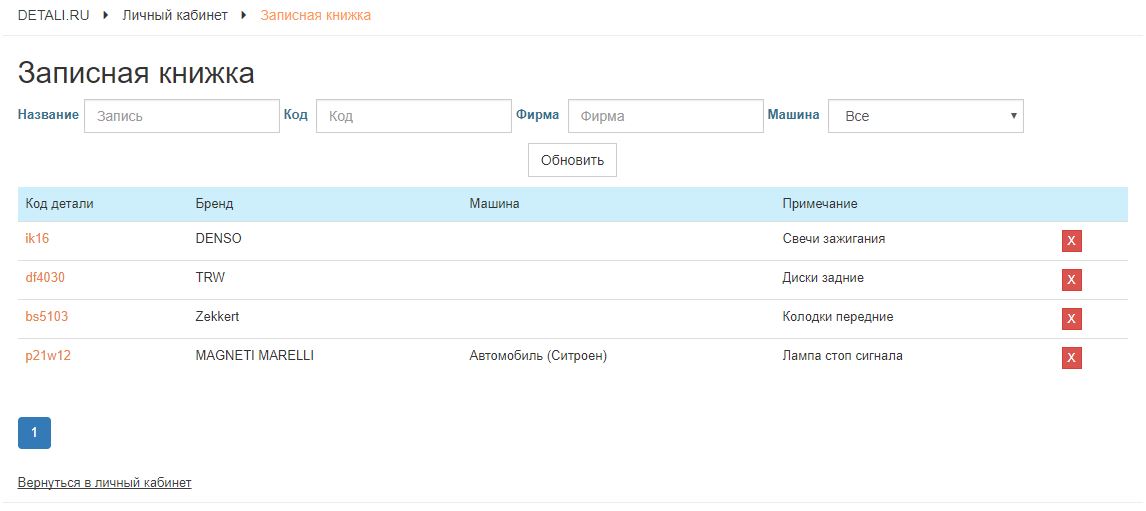Screen dimensions: 1146x511
Task: Navigate to Личный кабинет breadcrumb
Action: point(175,16)
